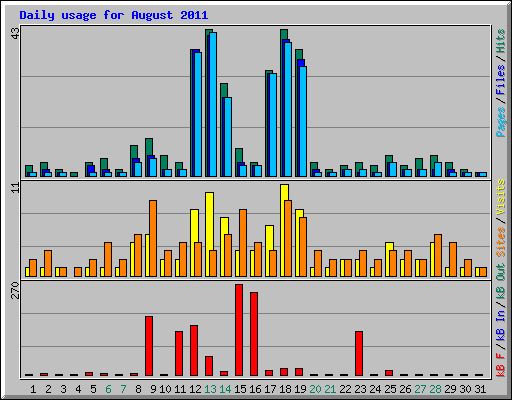
Task: Click the day 20 green axis label
Action: 315,389
